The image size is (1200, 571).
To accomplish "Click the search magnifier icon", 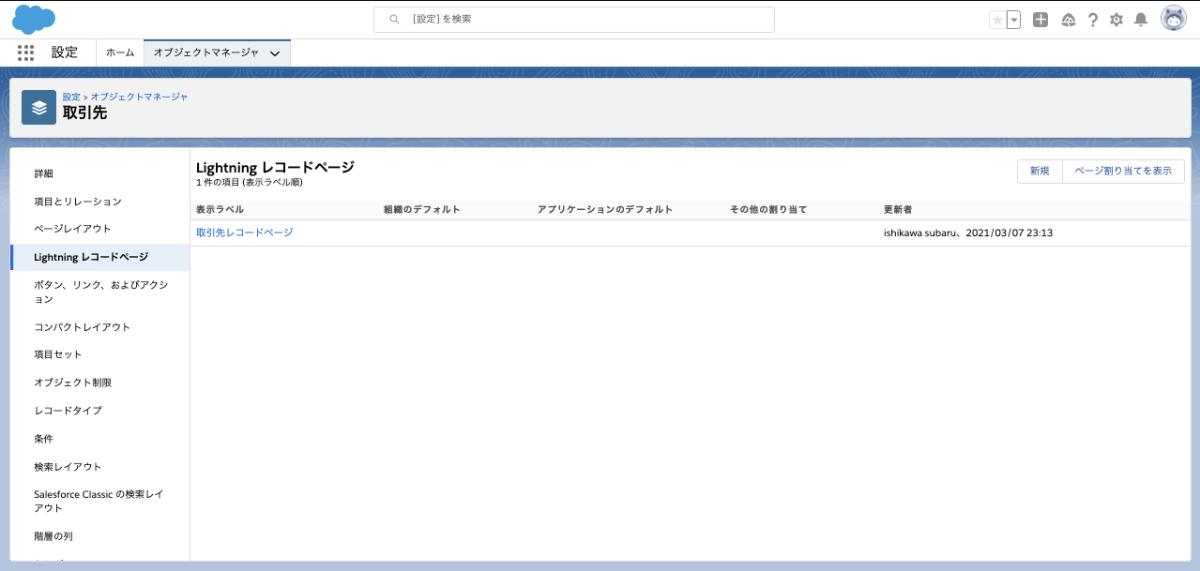I will [395, 19].
